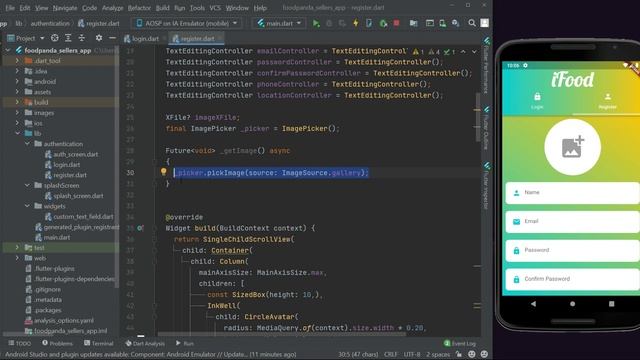The height and width of the screenshot is (360, 640).
Task: Open the Run tool window
Action: click(x=184, y=344)
